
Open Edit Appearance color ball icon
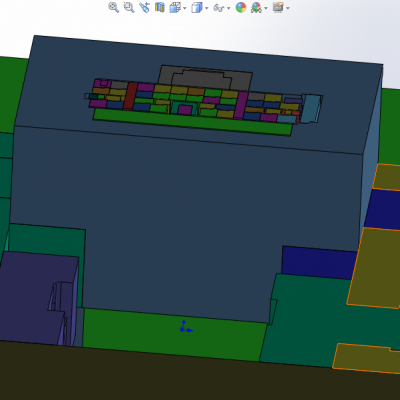tap(241, 7)
